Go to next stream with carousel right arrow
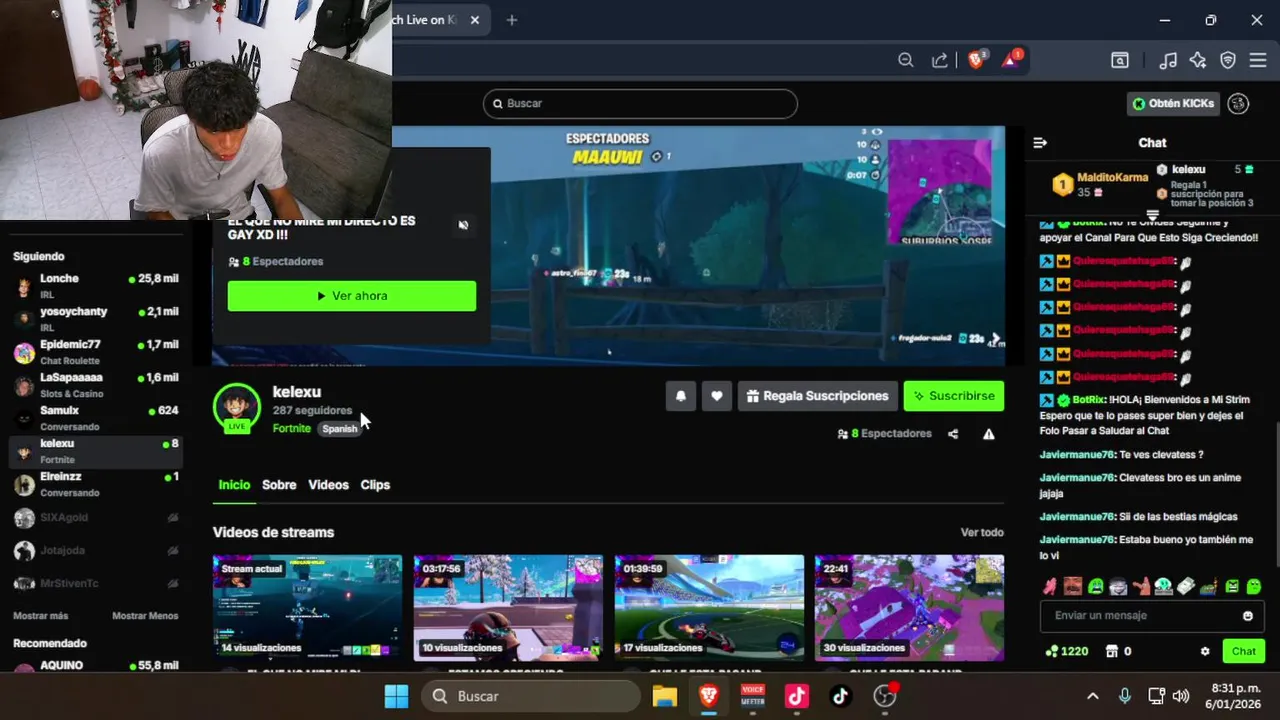Image resolution: width=1280 pixels, height=720 pixels. point(996,340)
